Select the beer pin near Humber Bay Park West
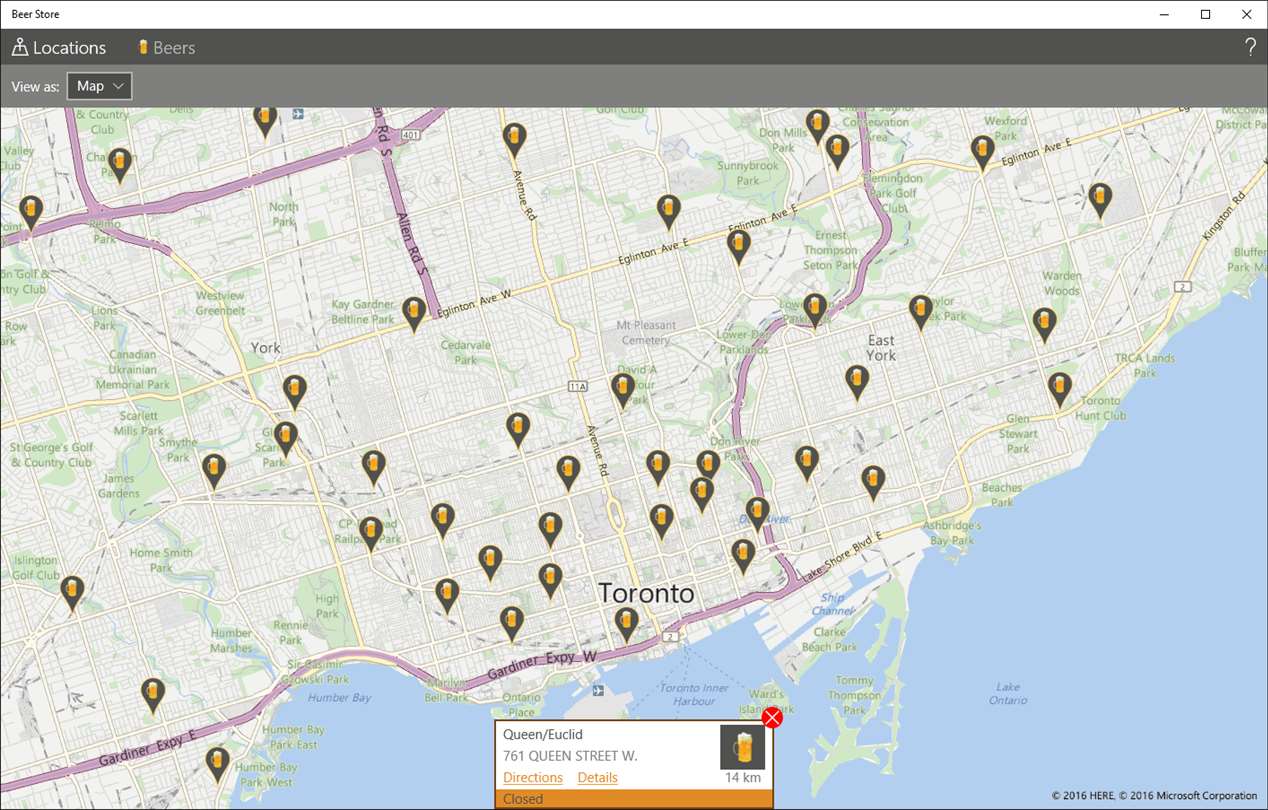This screenshot has height=810, width=1268. click(217, 764)
